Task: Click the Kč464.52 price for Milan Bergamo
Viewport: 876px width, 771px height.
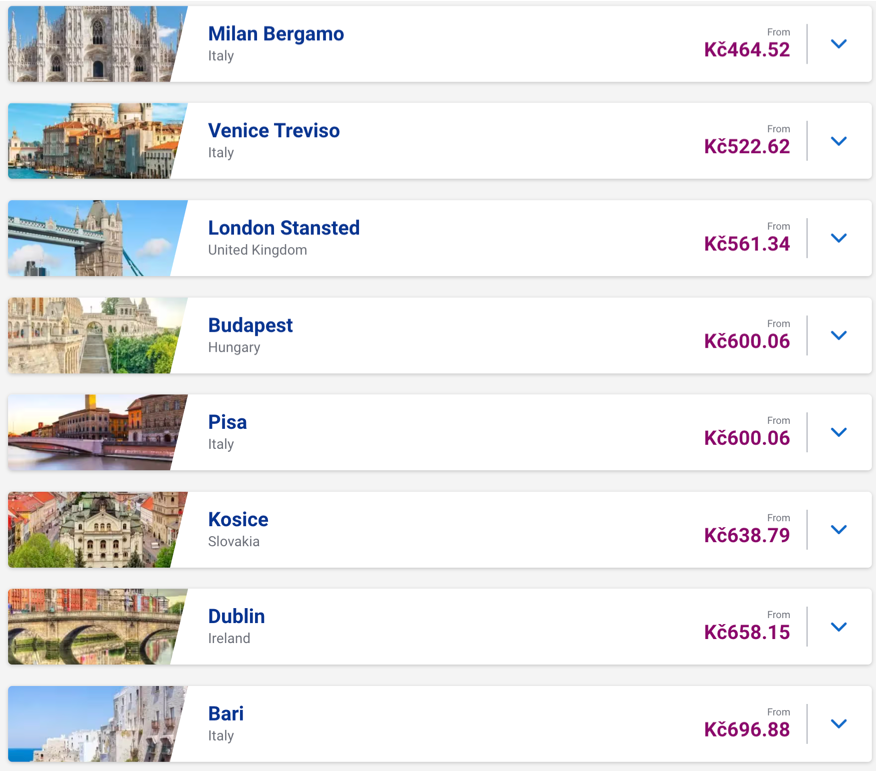Action: 747,48
